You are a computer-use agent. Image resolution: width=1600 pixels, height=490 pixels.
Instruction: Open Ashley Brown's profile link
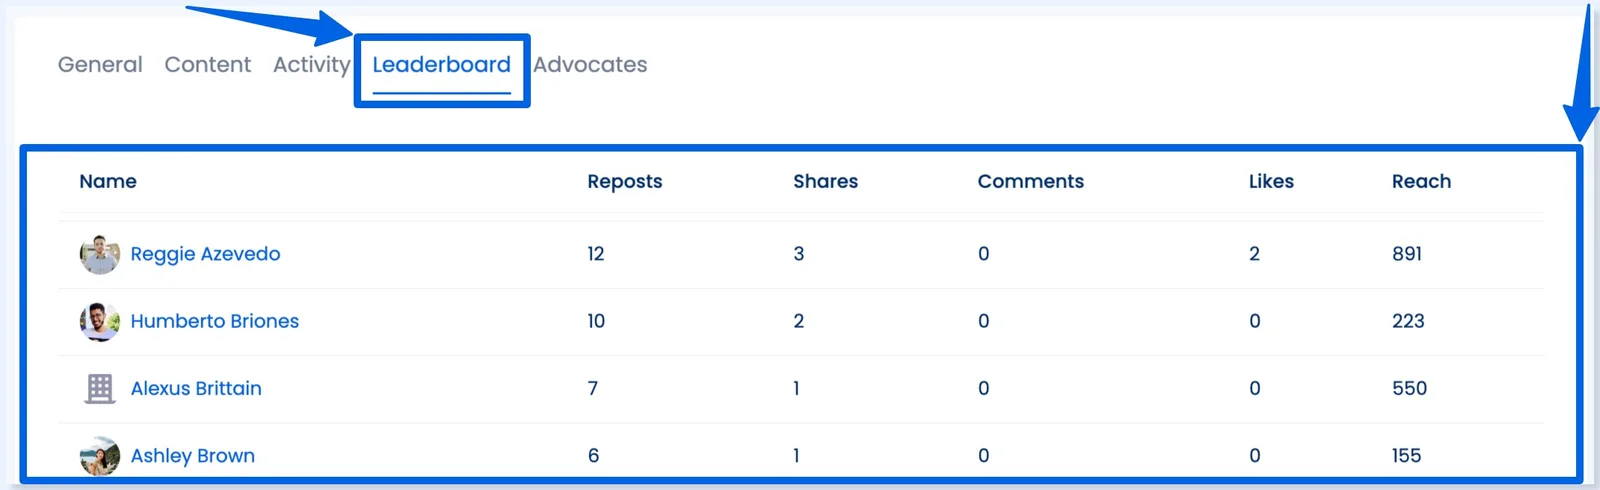click(x=192, y=456)
